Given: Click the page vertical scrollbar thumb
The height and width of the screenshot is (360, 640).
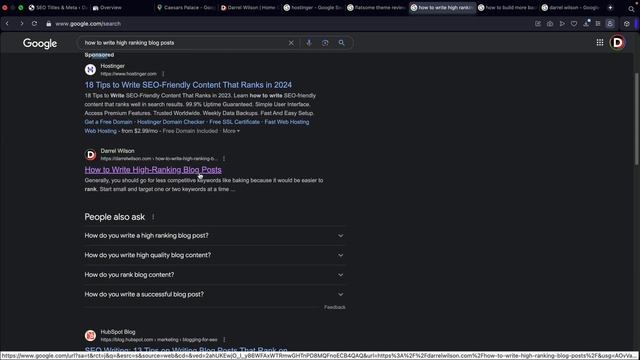Looking at the screenshot, I should (636, 119).
